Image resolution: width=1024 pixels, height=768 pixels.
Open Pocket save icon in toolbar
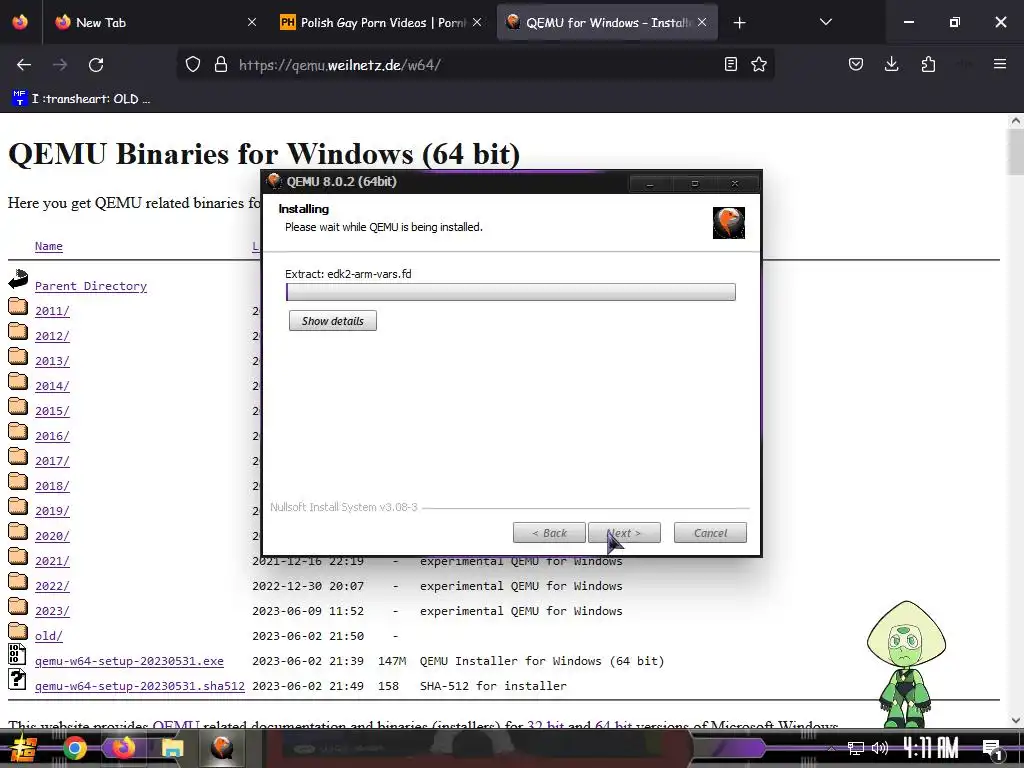tap(856, 64)
